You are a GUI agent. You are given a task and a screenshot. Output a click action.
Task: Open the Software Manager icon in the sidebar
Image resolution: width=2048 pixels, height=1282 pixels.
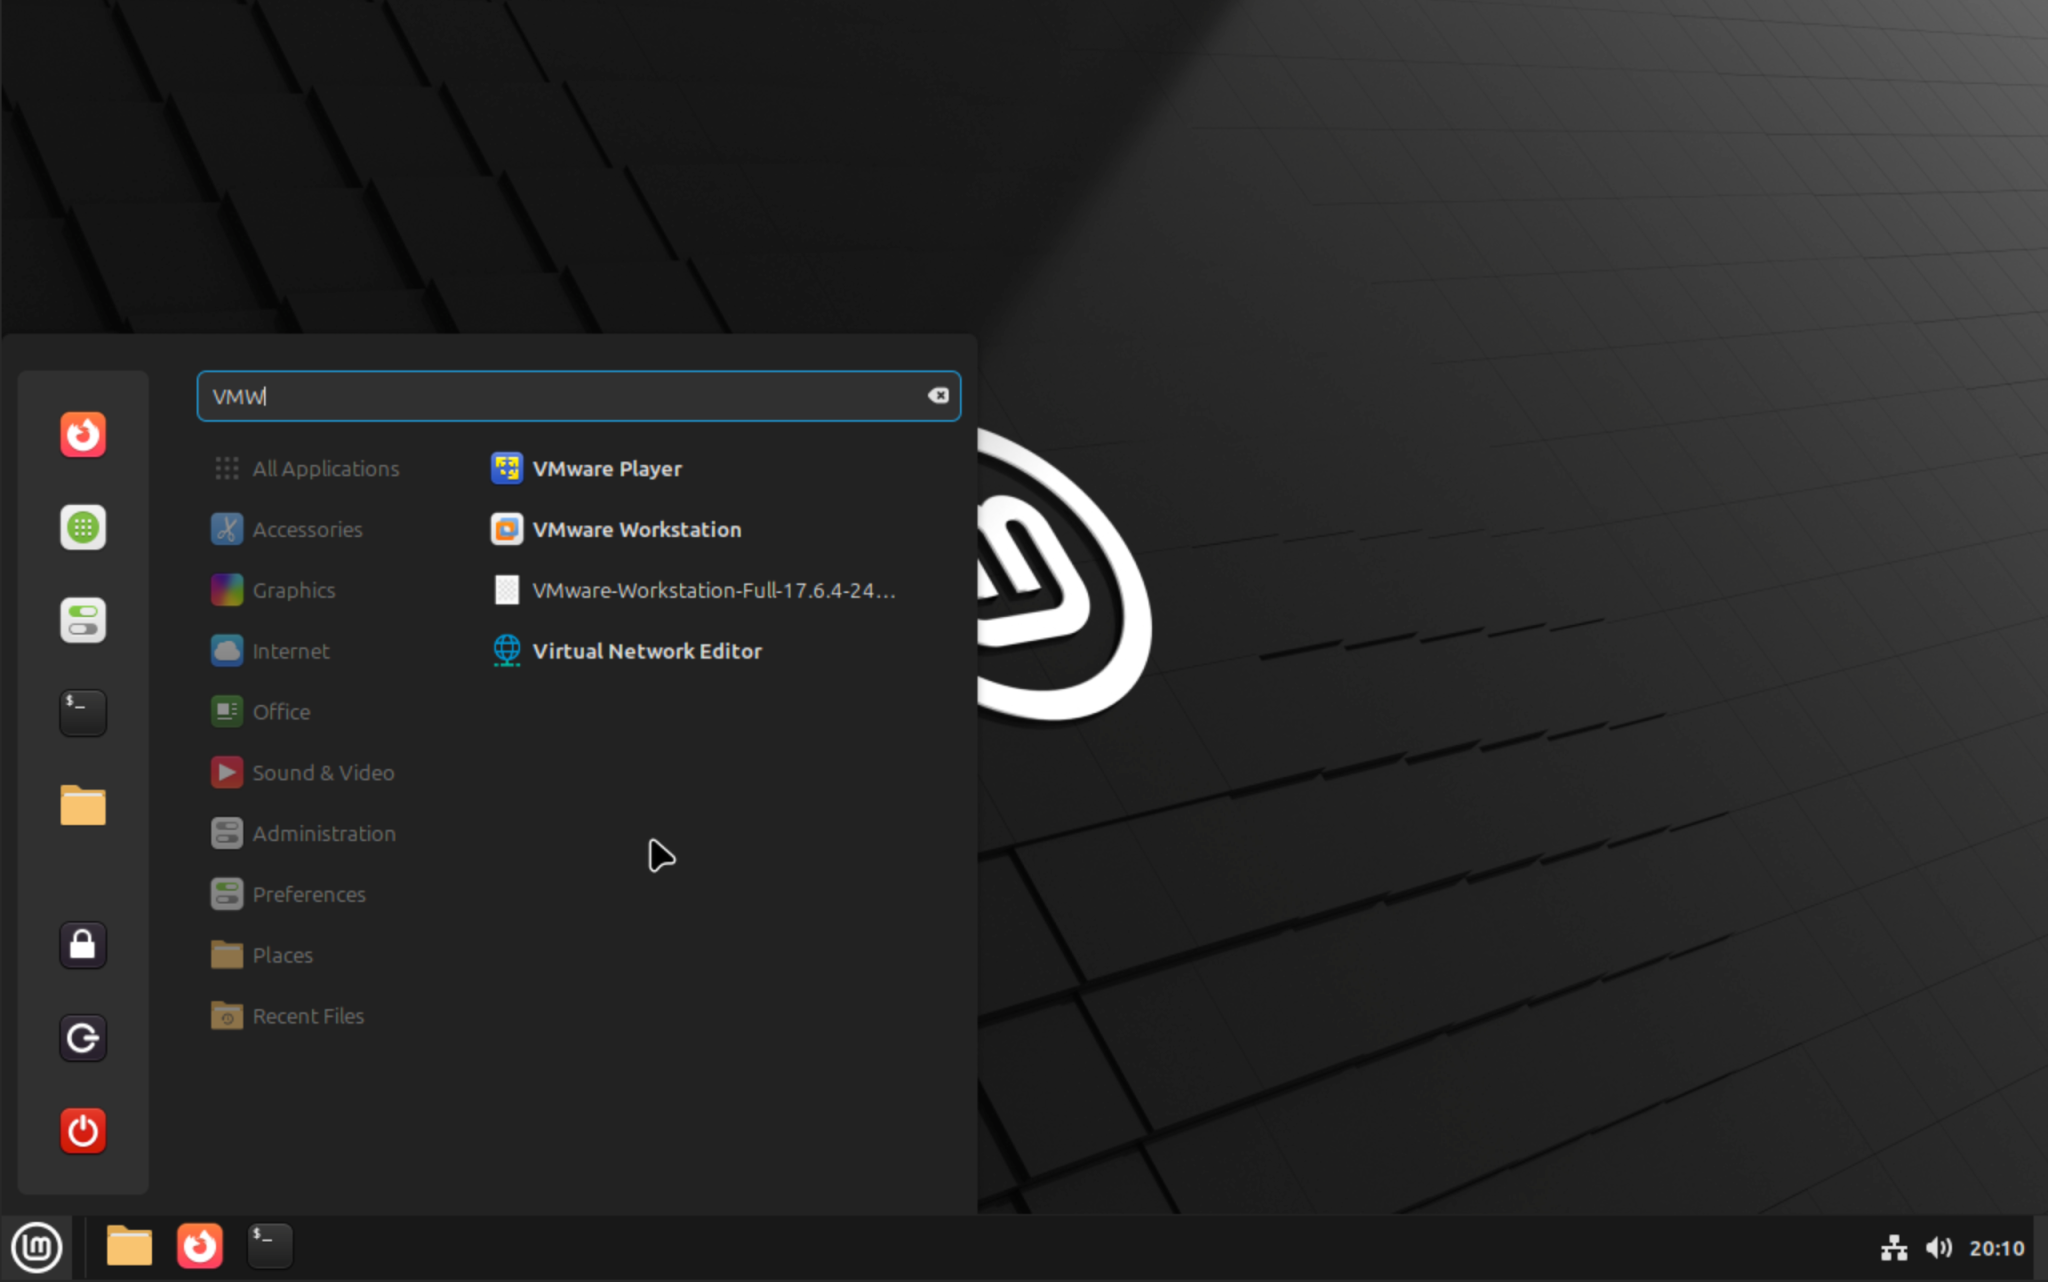tap(83, 527)
